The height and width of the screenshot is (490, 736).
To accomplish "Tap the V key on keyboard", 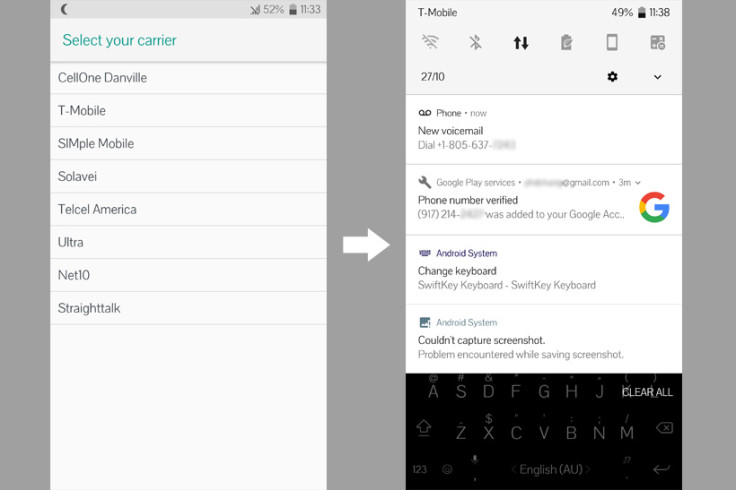I will 544,433.
